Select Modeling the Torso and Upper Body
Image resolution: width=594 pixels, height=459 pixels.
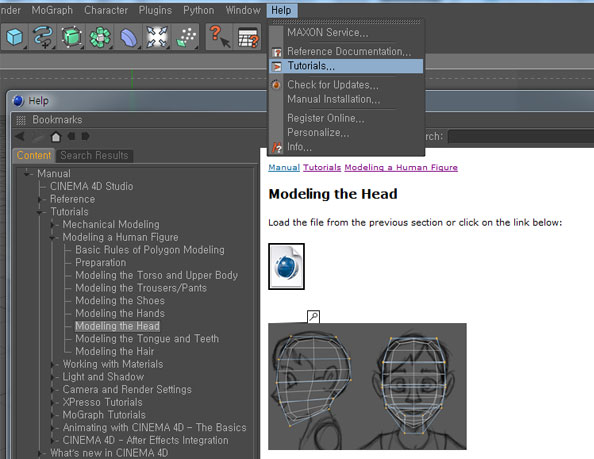click(x=157, y=275)
